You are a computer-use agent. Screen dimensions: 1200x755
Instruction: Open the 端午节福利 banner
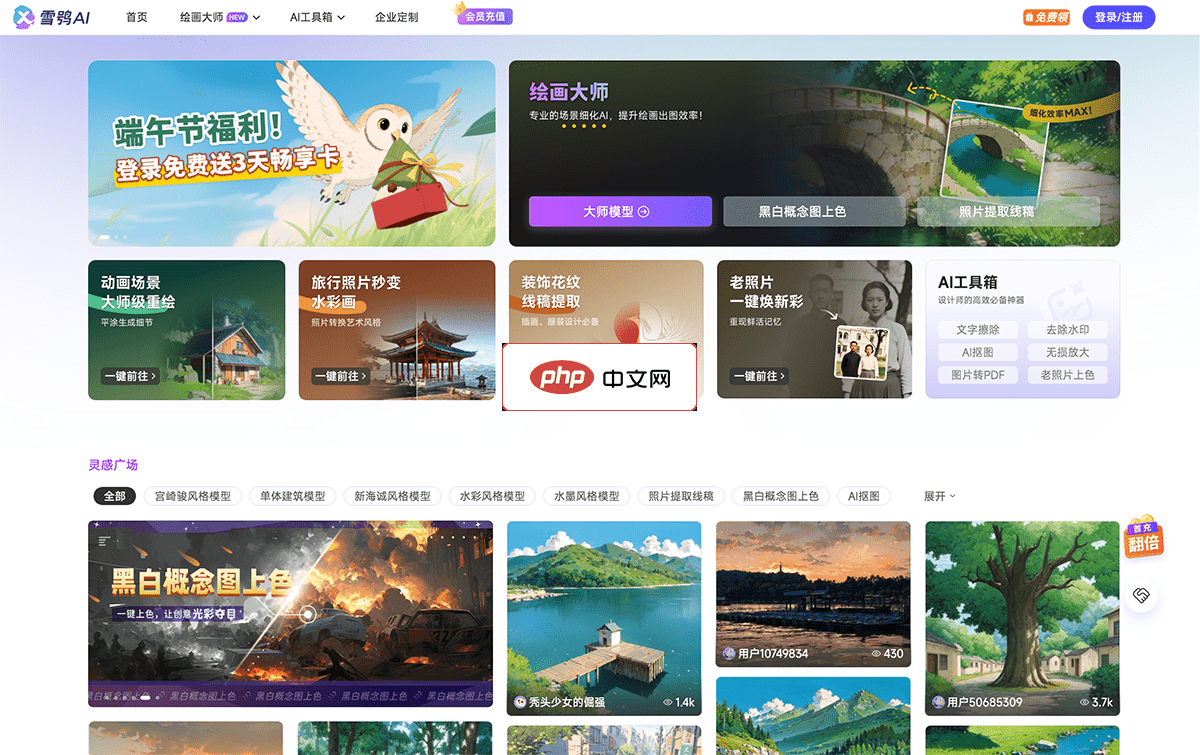coord(291,153)
